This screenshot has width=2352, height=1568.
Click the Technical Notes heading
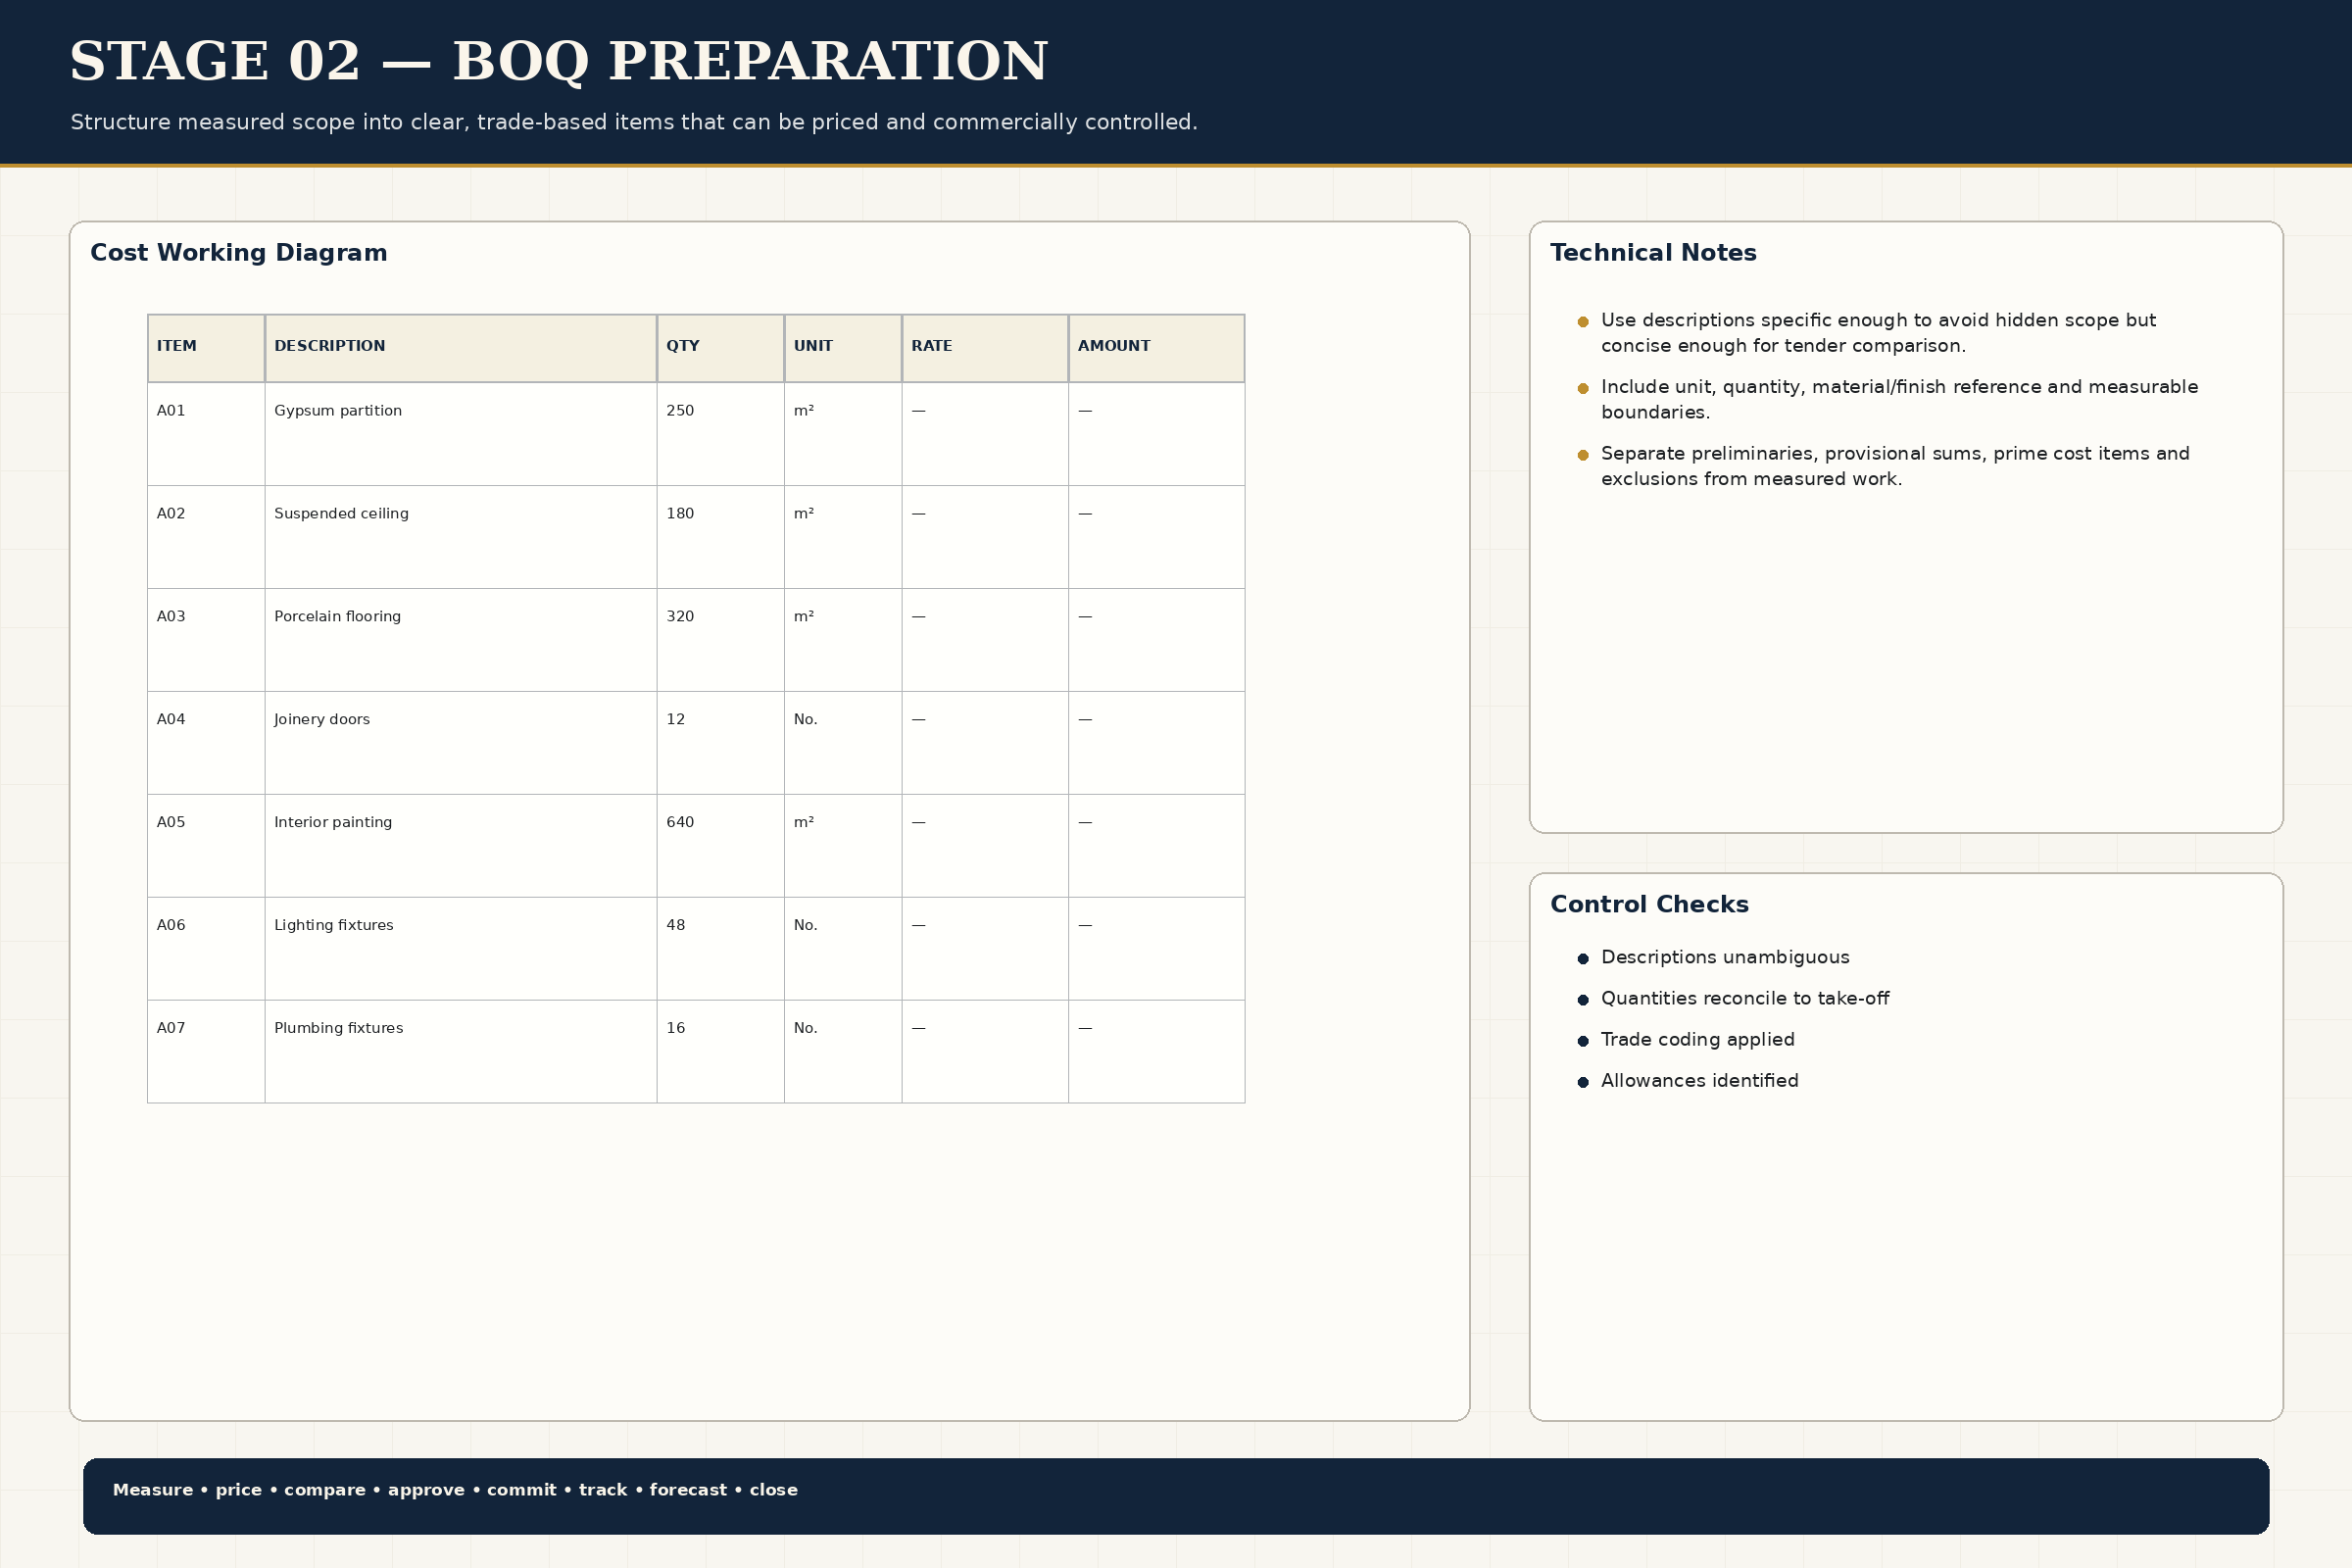coord(1653,253)
